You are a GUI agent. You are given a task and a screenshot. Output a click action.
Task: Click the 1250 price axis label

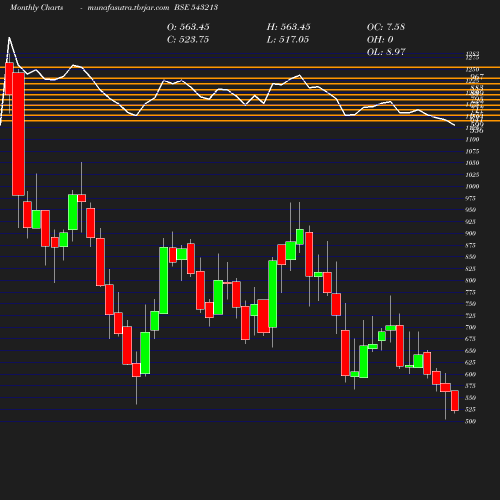[472, 69]
